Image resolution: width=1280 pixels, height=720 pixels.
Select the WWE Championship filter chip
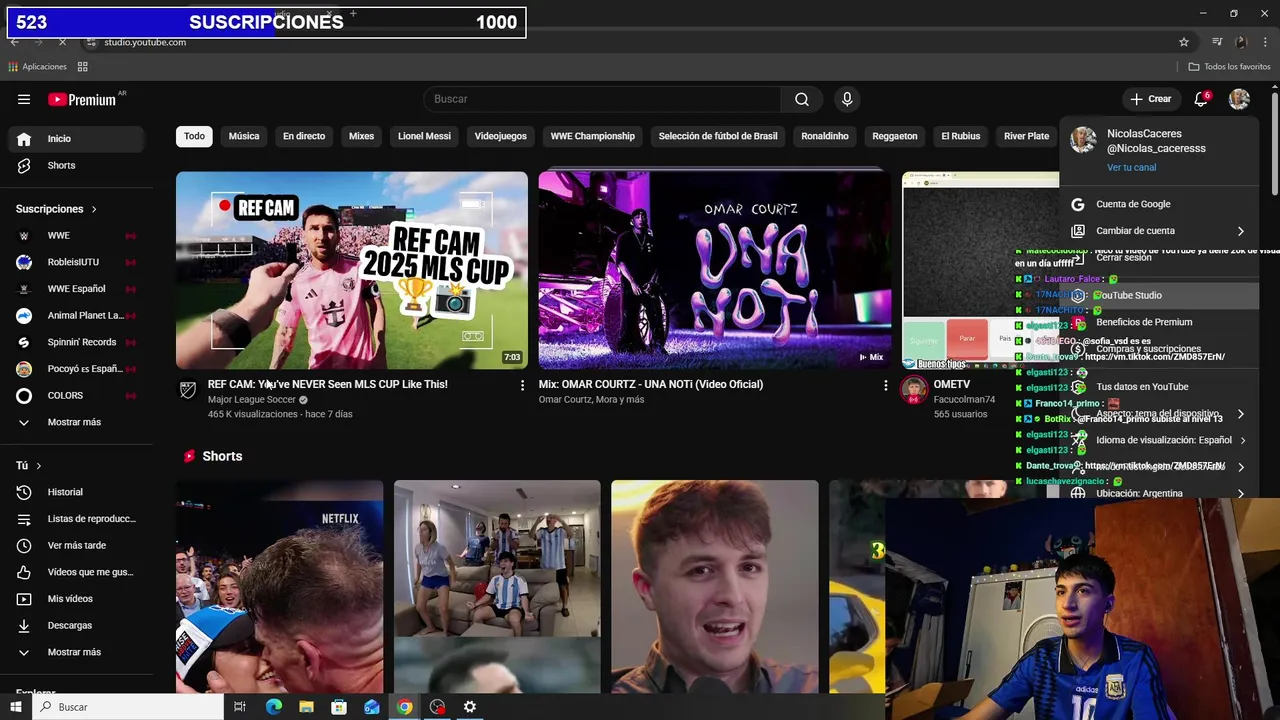592,136
